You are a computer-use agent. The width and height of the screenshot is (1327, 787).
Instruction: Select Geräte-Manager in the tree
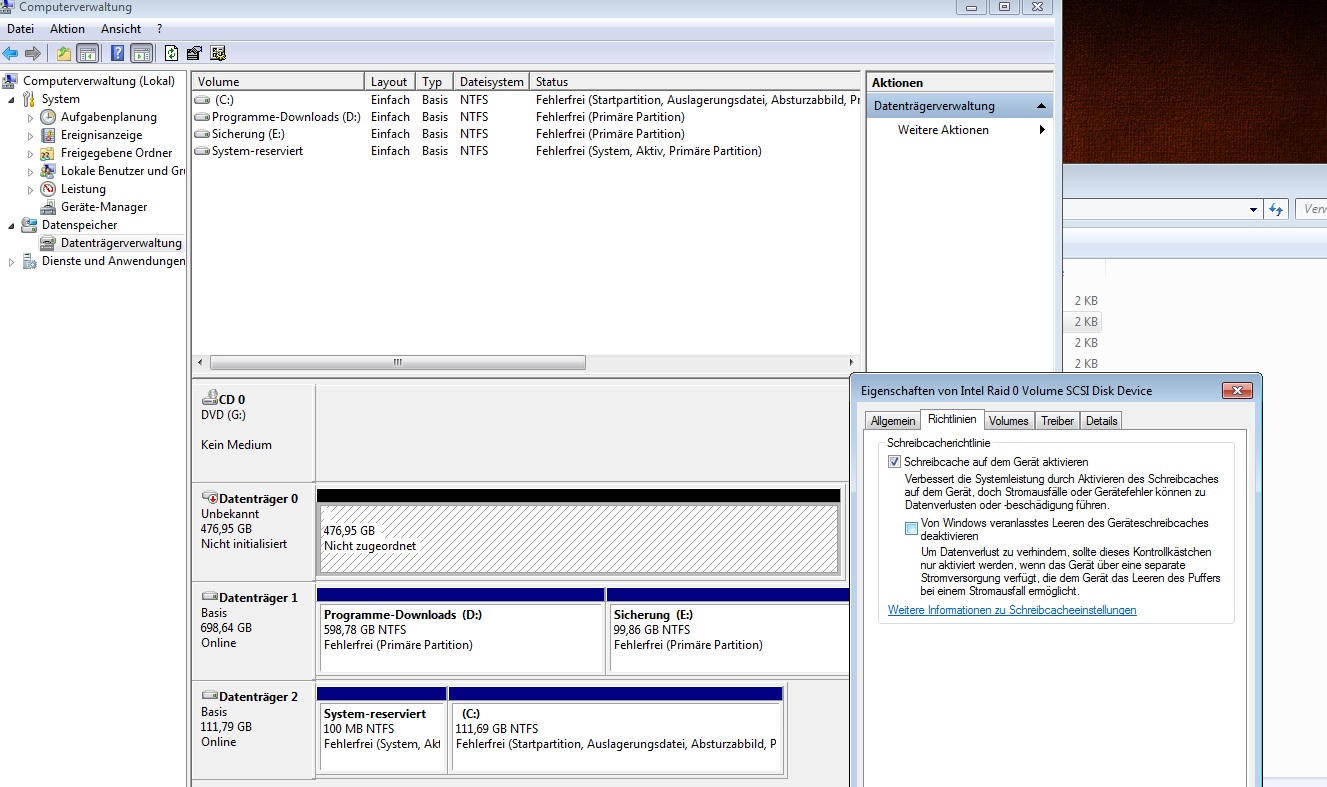pos(104,207)
